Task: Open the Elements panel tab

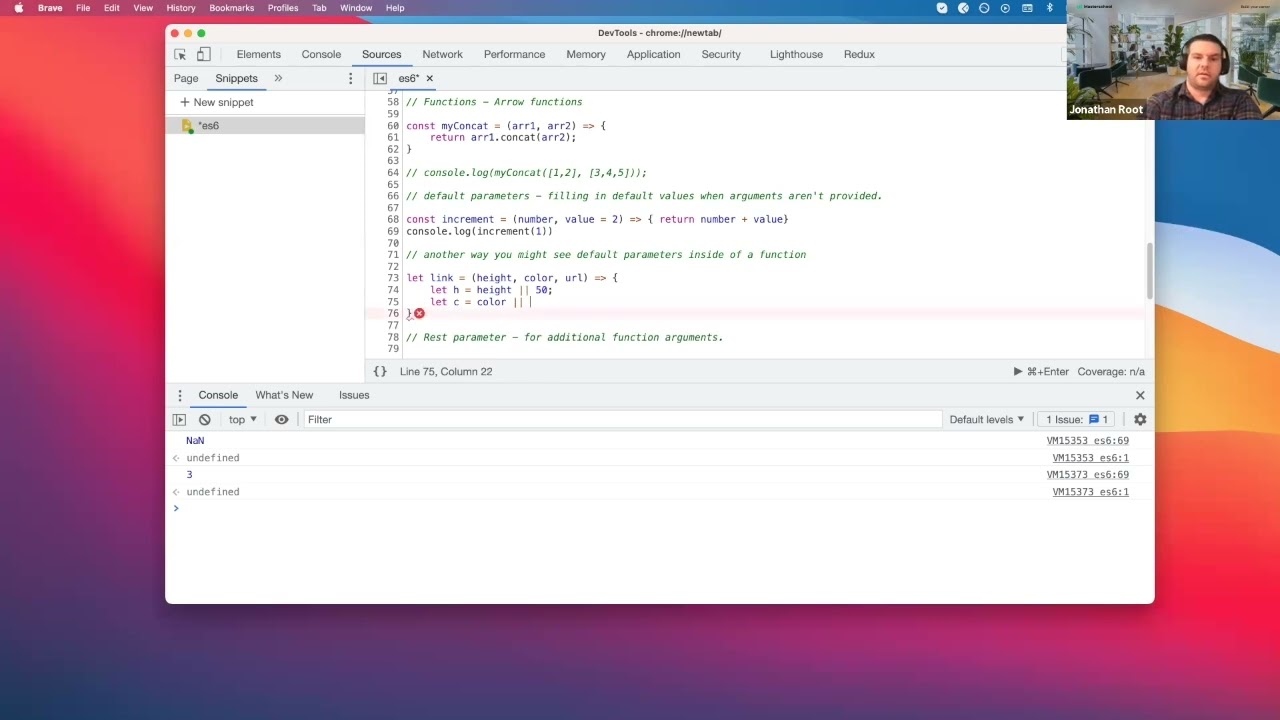Action: 259,54
